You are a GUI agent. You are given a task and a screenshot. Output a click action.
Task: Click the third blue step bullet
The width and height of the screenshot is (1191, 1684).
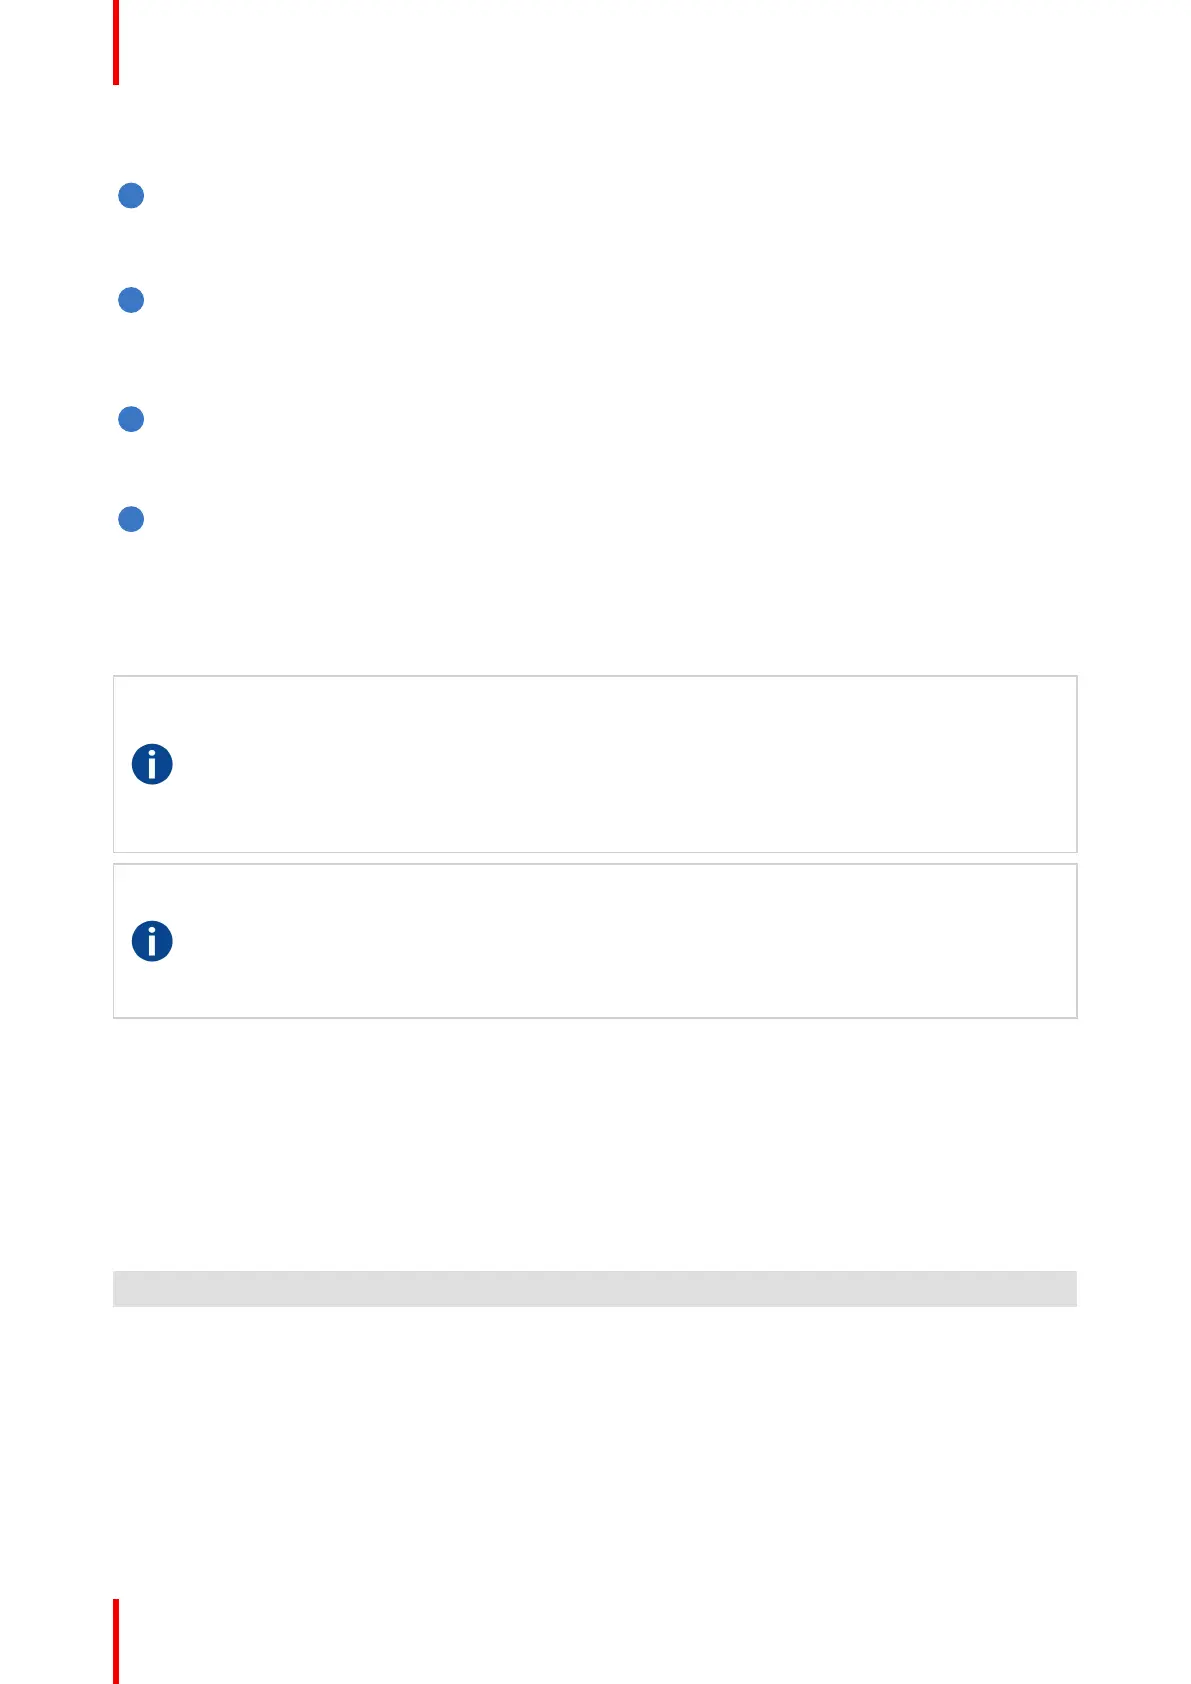131,419
